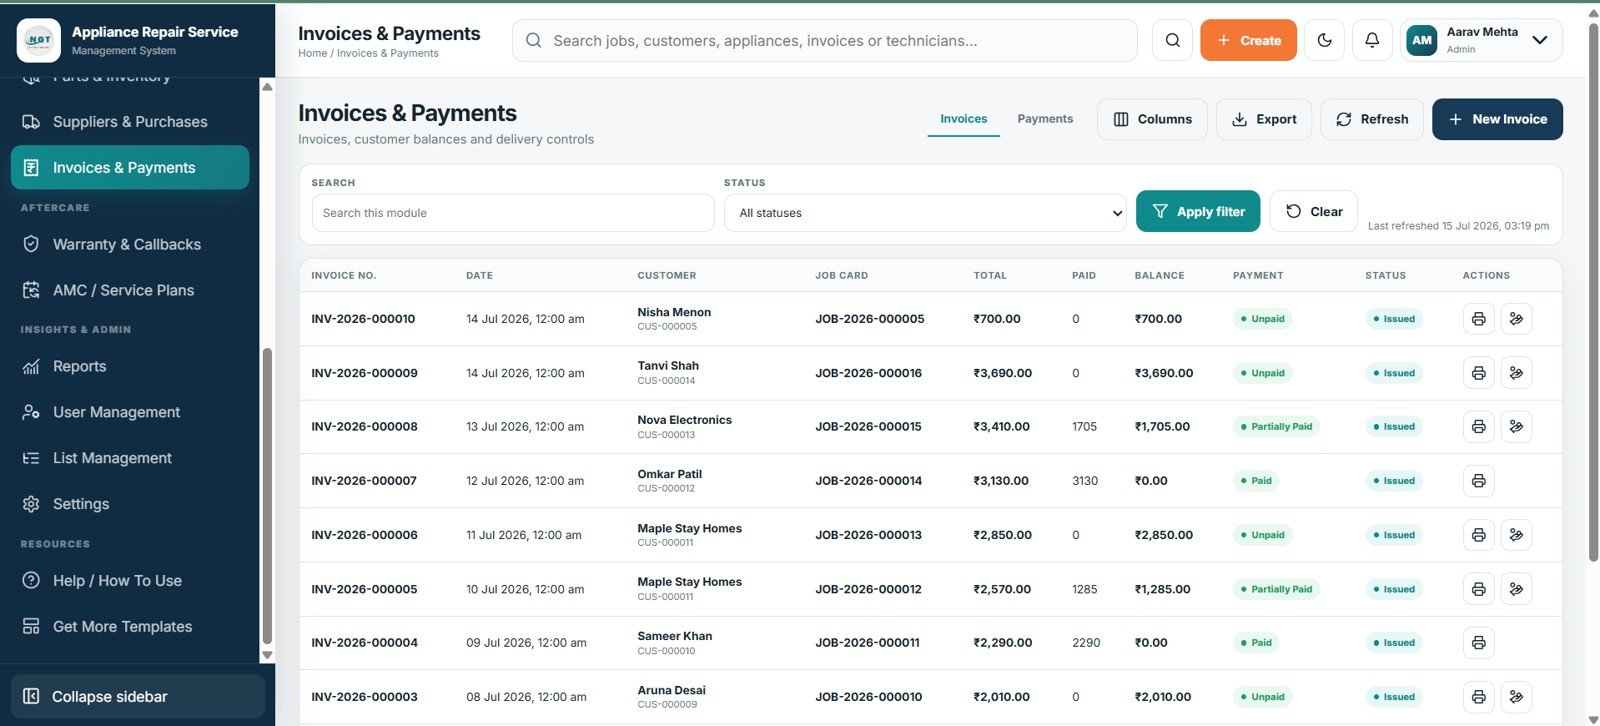Click the Home breadcrumb link

pyautogui.click(x=312, y=54)
